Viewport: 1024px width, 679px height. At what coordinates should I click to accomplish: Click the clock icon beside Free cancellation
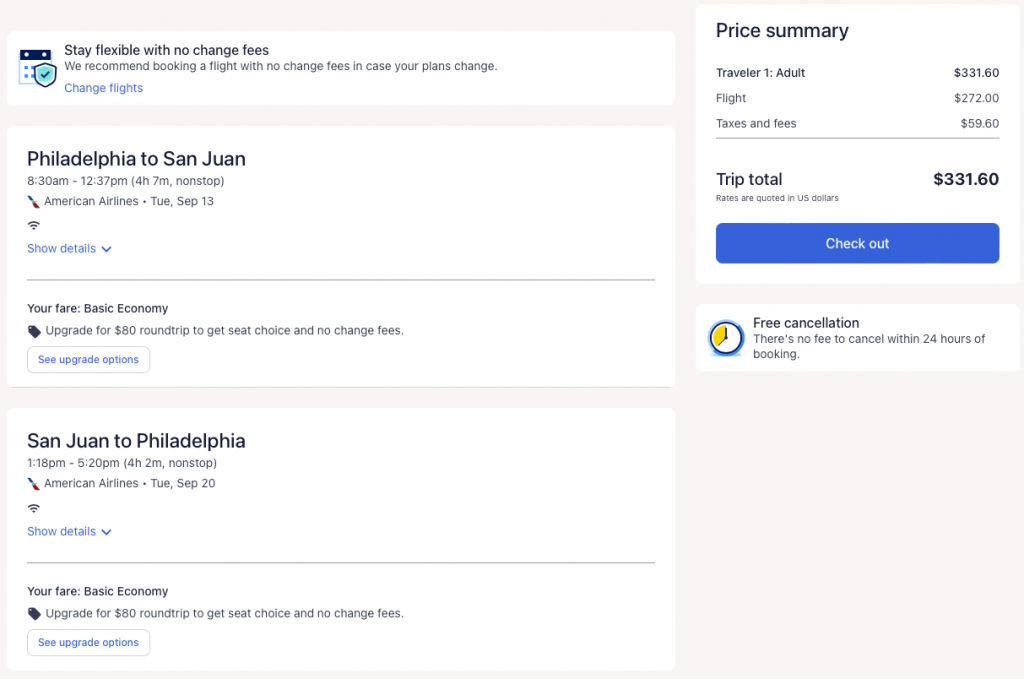click(726, 338)
